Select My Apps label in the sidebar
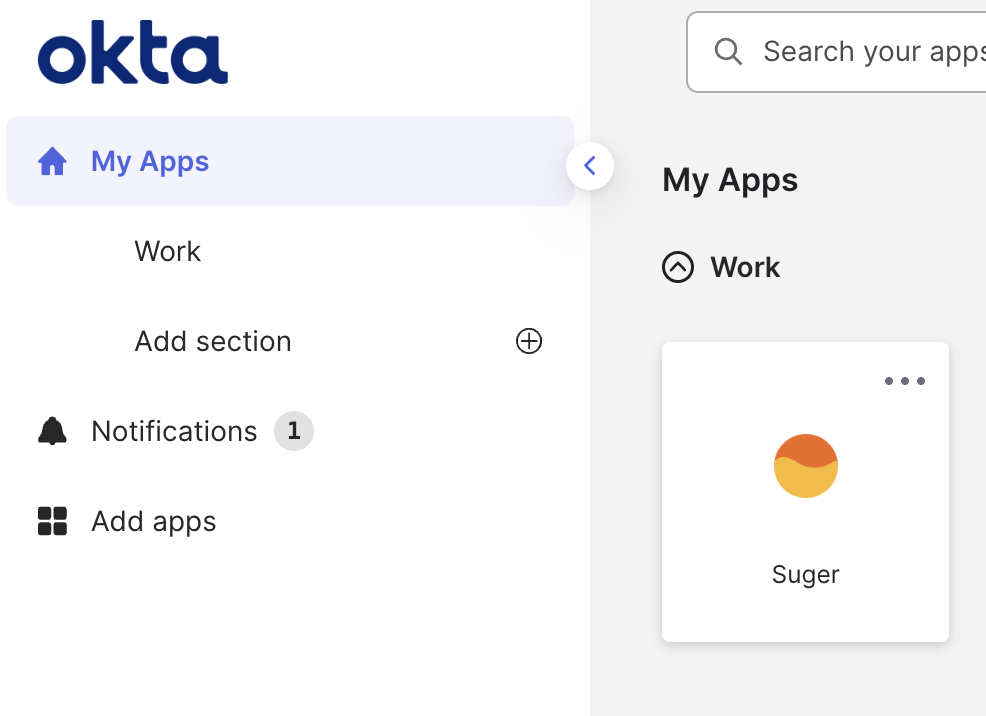Viewport: 986px width, 716px height. click(150, 162)
